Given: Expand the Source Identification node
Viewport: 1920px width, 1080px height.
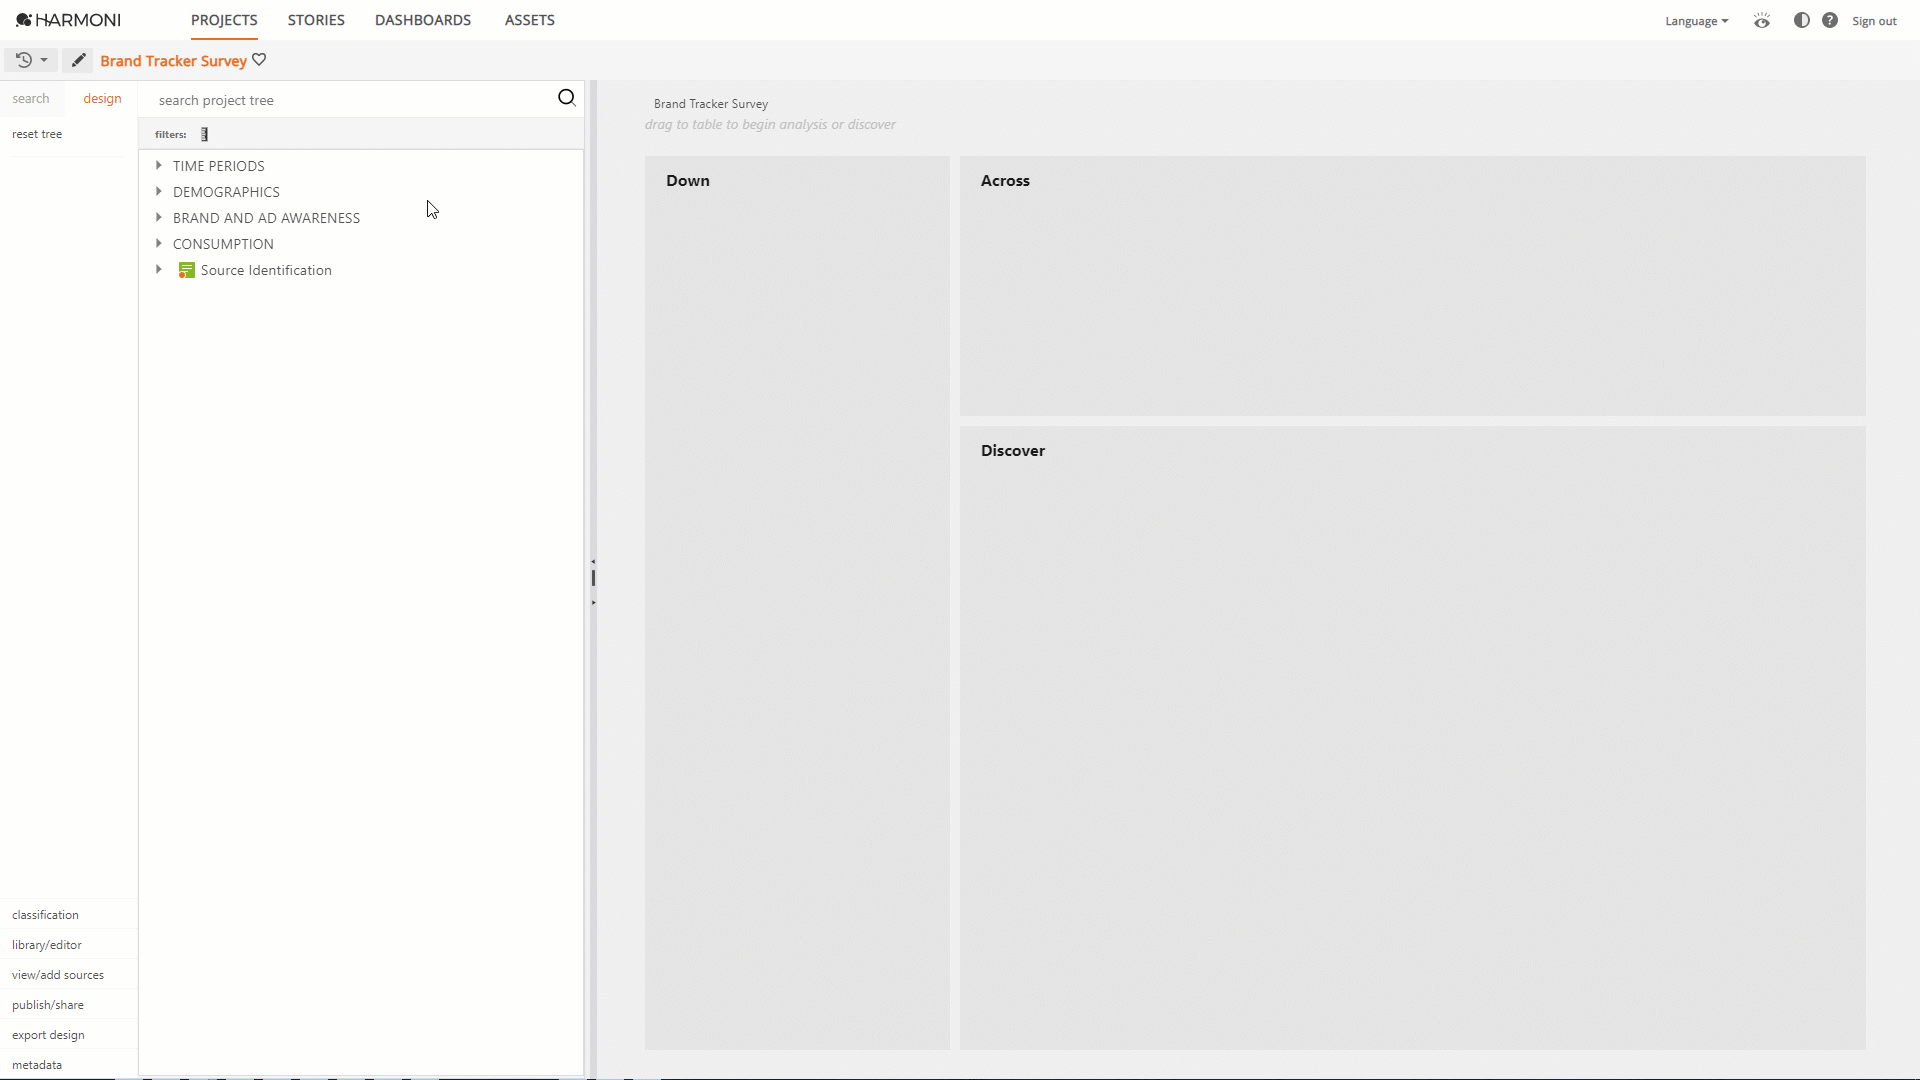Looking at the screenshot, I should [x=158, y=269].
